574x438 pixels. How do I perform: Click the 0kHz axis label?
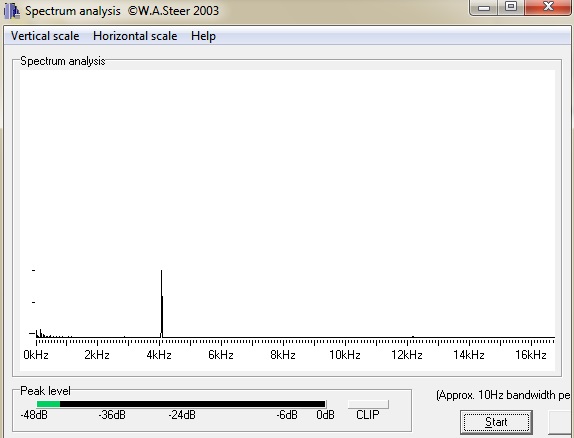[x=36, y=355]
